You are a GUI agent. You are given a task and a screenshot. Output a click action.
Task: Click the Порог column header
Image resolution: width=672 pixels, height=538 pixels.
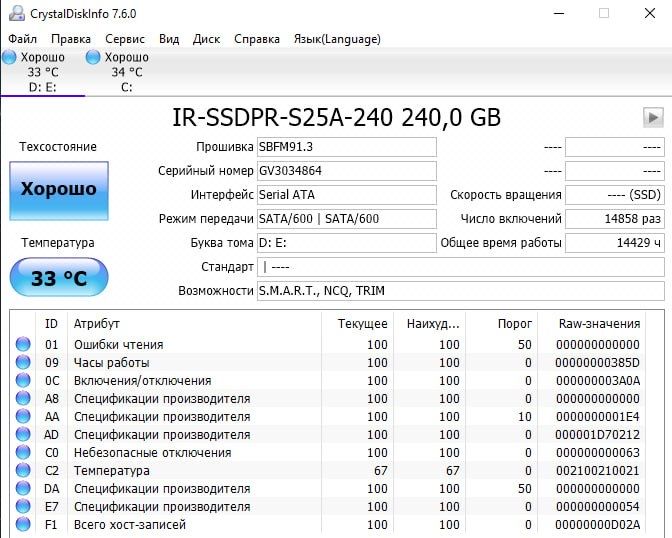501,324
